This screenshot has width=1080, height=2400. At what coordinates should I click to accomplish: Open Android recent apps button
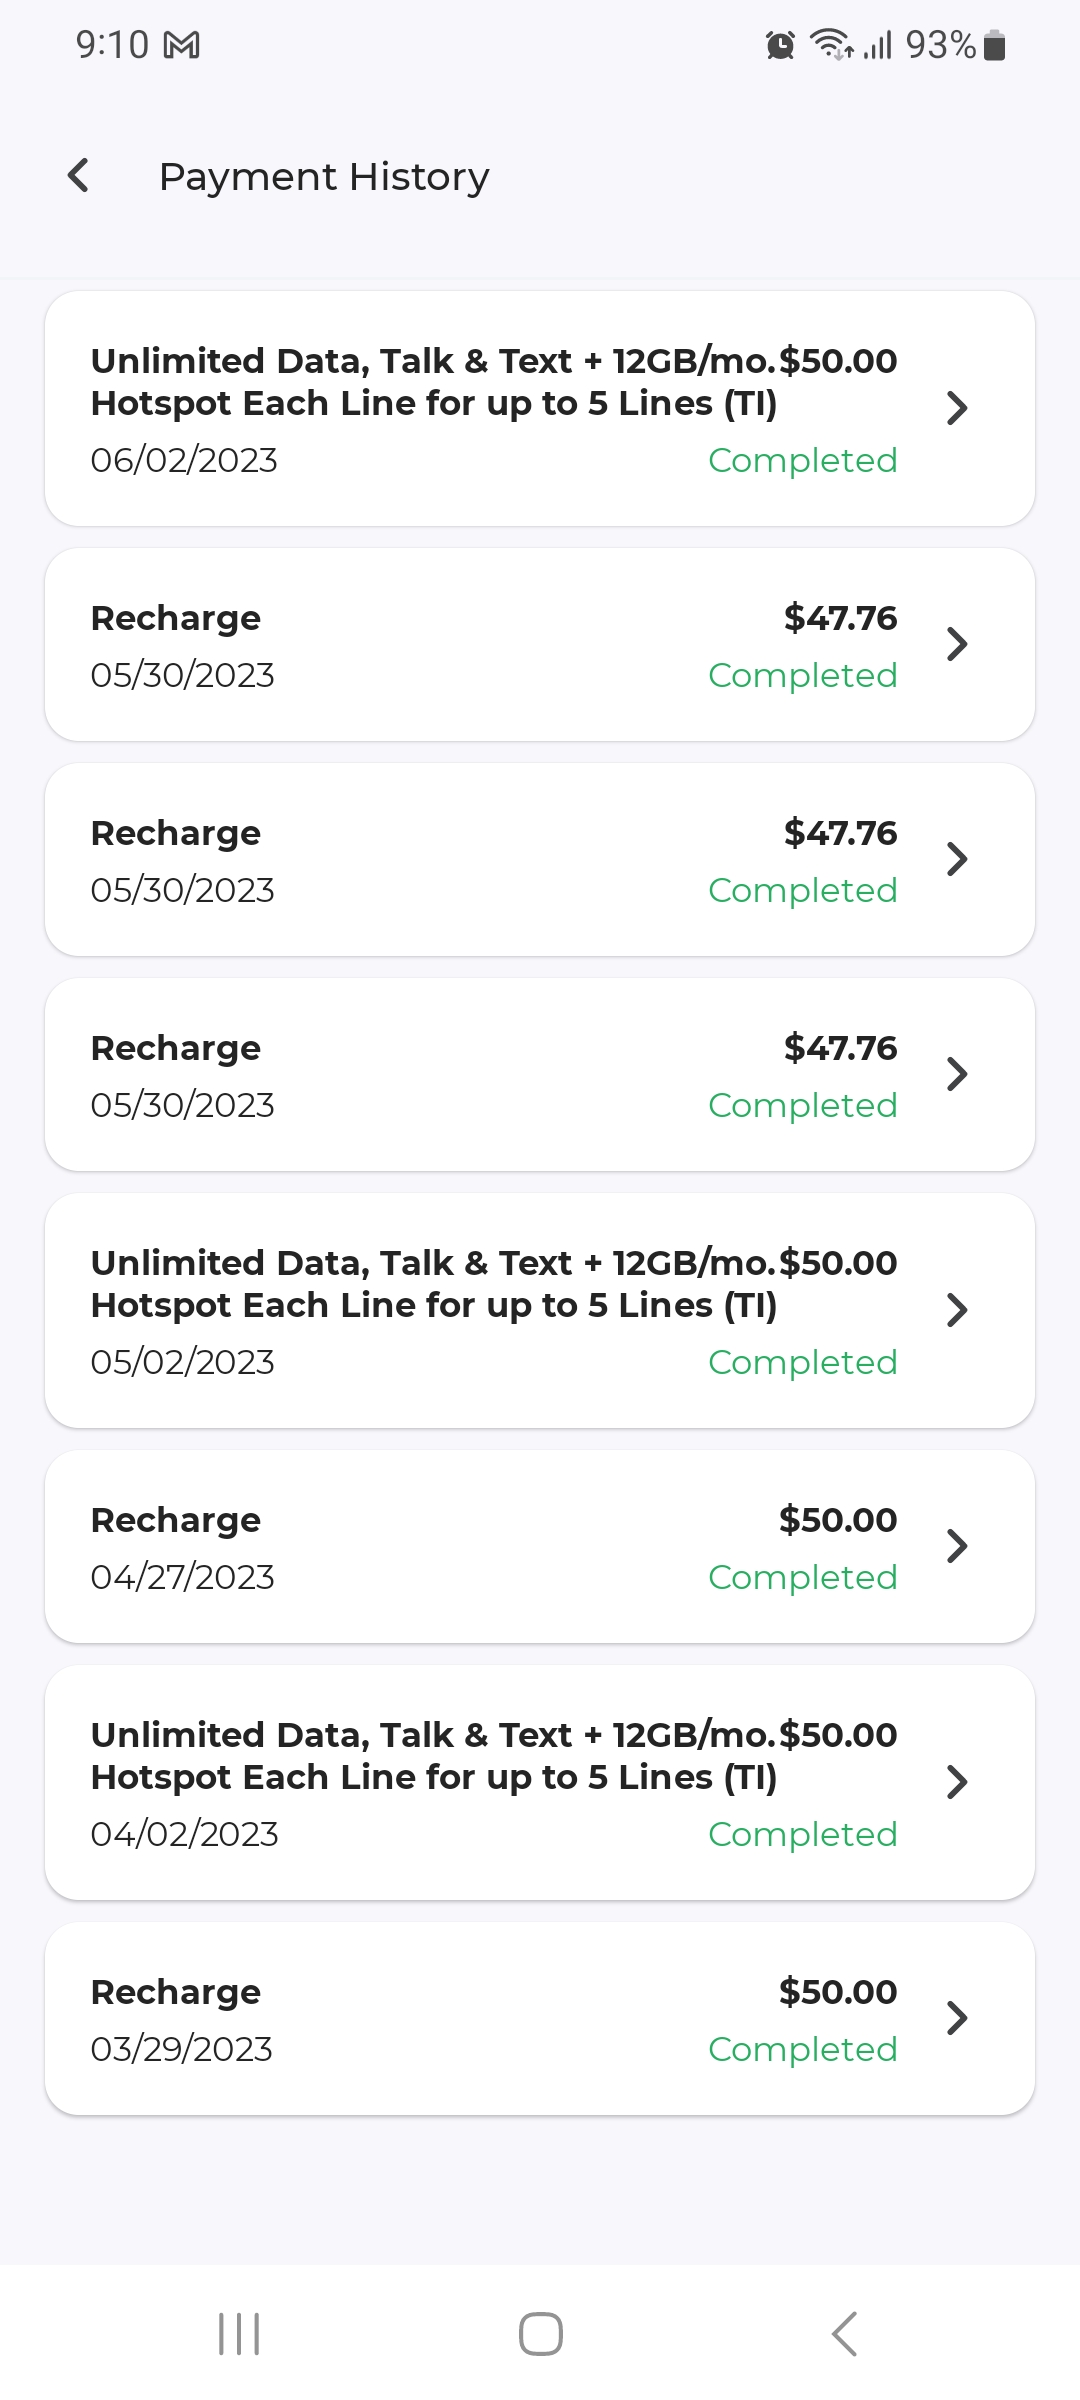point(239,2334)
